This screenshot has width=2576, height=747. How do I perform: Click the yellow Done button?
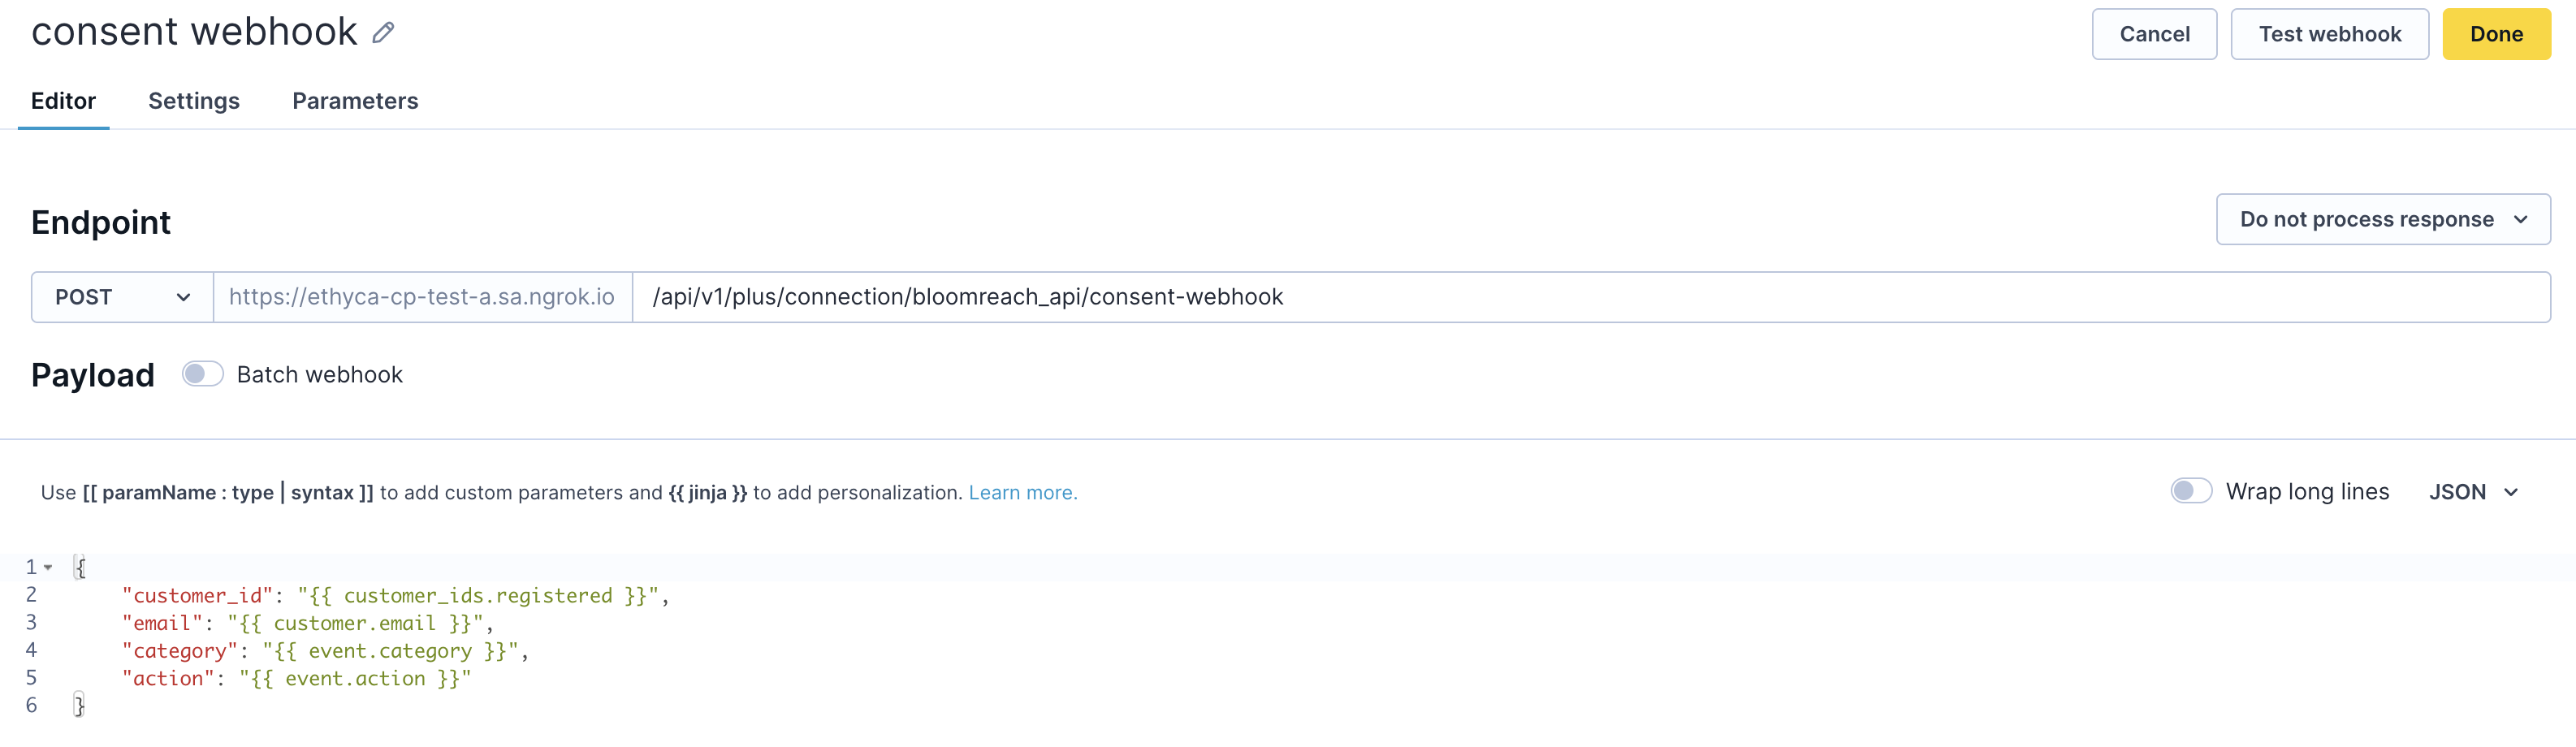2495,34
